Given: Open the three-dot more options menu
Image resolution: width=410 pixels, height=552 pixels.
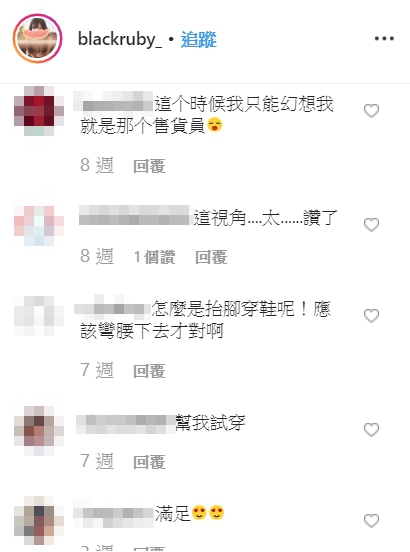Looking at the screenshot, I should coord(384,38).
